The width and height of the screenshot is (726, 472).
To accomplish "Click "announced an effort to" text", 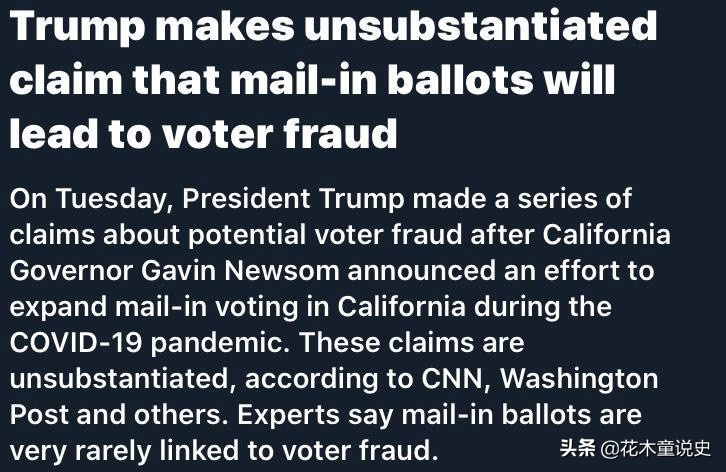I will (x=501, y=270).
